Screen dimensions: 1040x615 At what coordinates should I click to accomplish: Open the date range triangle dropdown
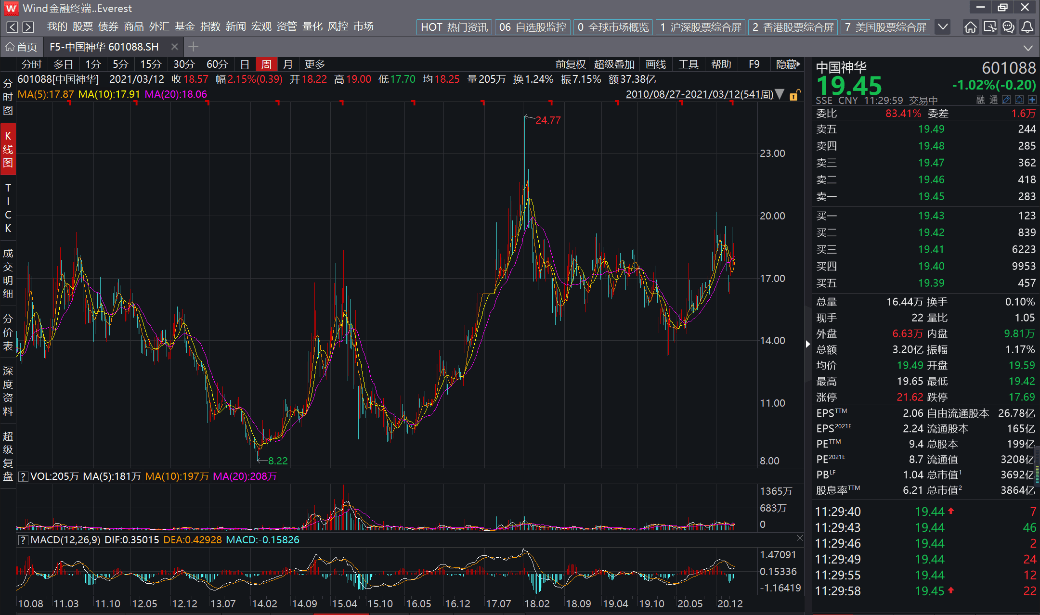779,94
